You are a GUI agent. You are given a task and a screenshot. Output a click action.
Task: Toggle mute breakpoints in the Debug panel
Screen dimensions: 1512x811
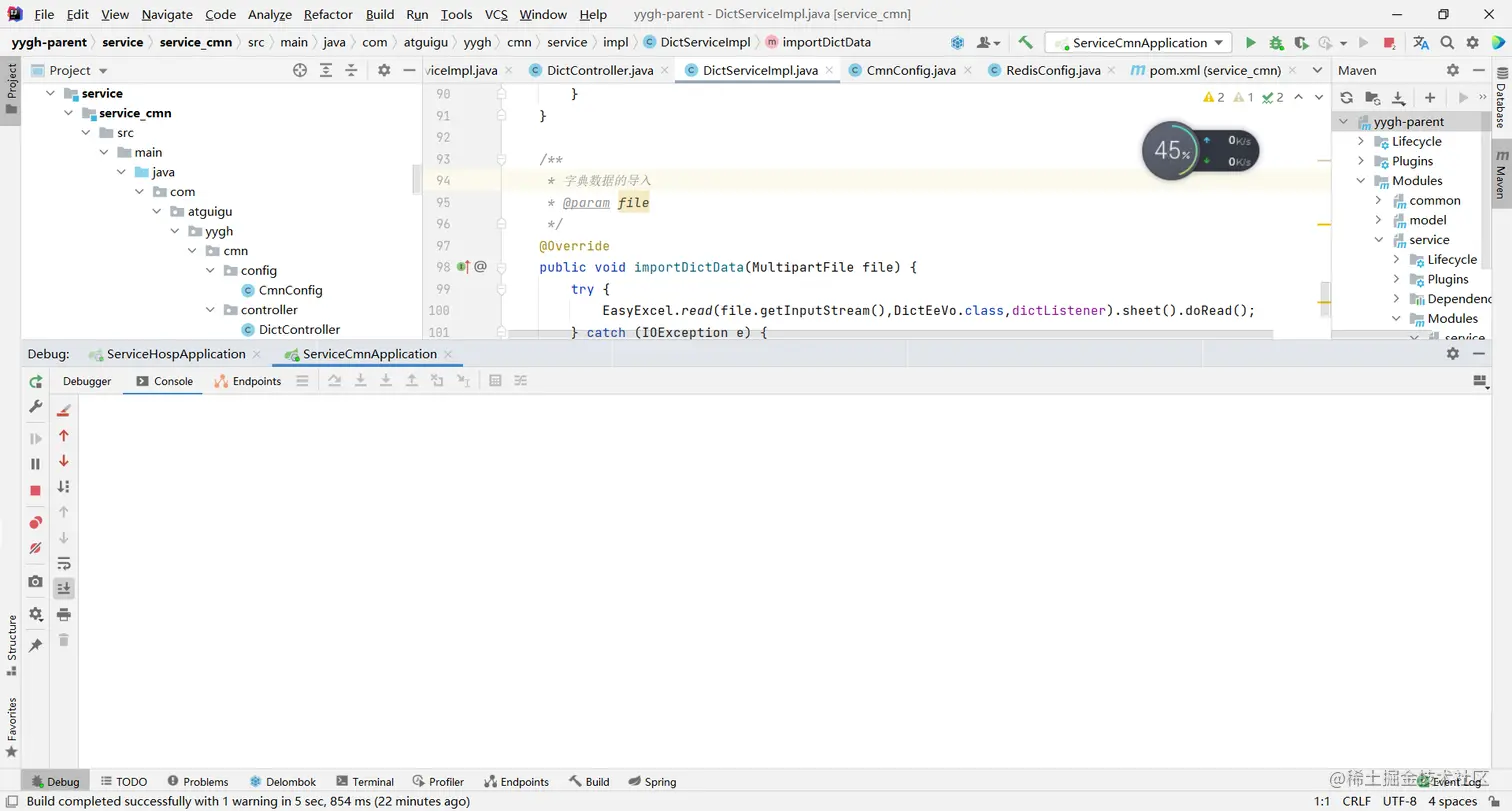click(x=36, y=548)
